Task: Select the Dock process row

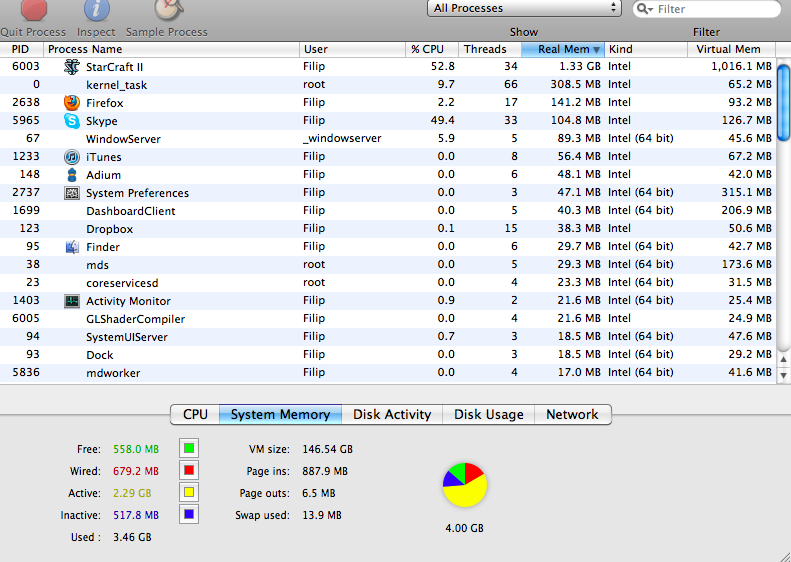Action: point(387,355)
